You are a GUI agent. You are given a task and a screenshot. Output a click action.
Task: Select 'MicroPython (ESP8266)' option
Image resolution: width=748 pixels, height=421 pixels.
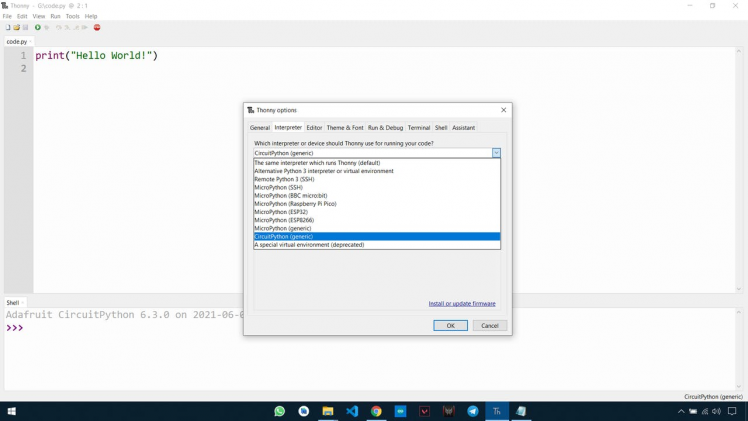[377, 220]
